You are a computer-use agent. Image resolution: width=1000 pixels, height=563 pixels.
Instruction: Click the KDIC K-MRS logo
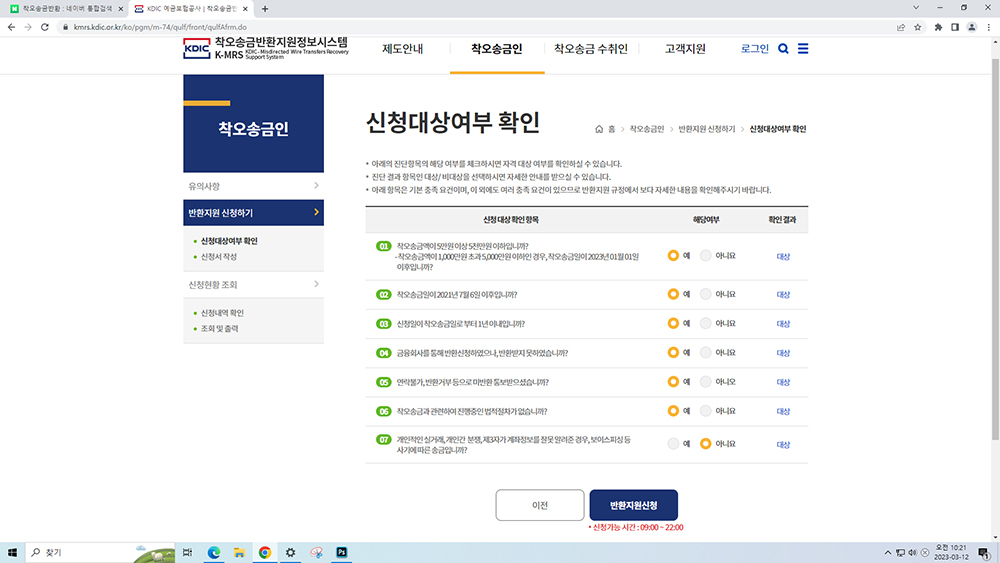(266, 48)
